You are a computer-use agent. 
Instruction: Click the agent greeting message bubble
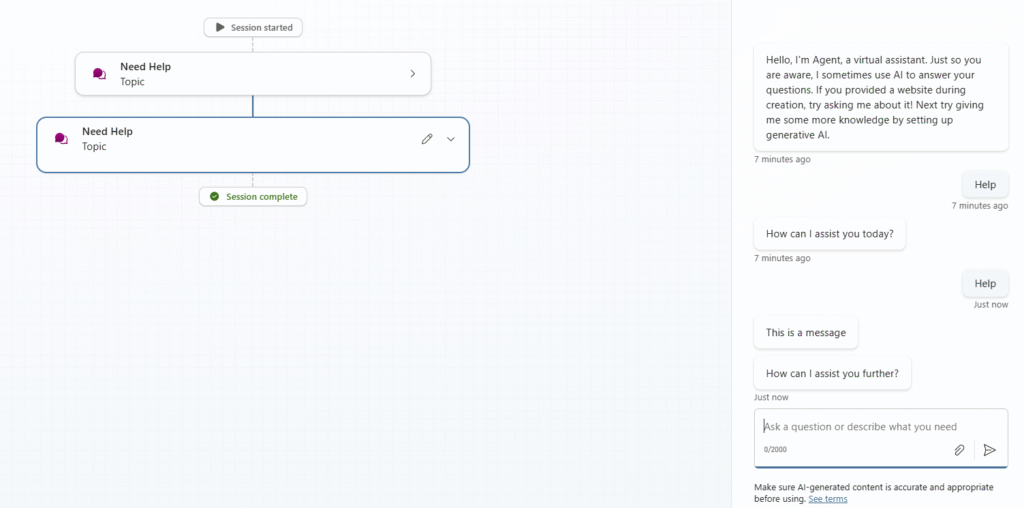[x=881, y=97]
